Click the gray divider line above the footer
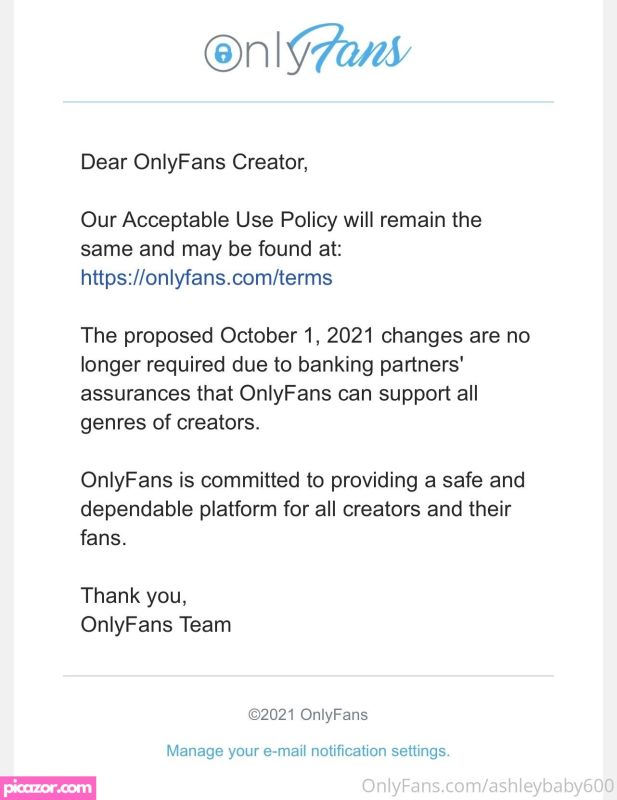 pyautogui.click(x=308, y=676)
